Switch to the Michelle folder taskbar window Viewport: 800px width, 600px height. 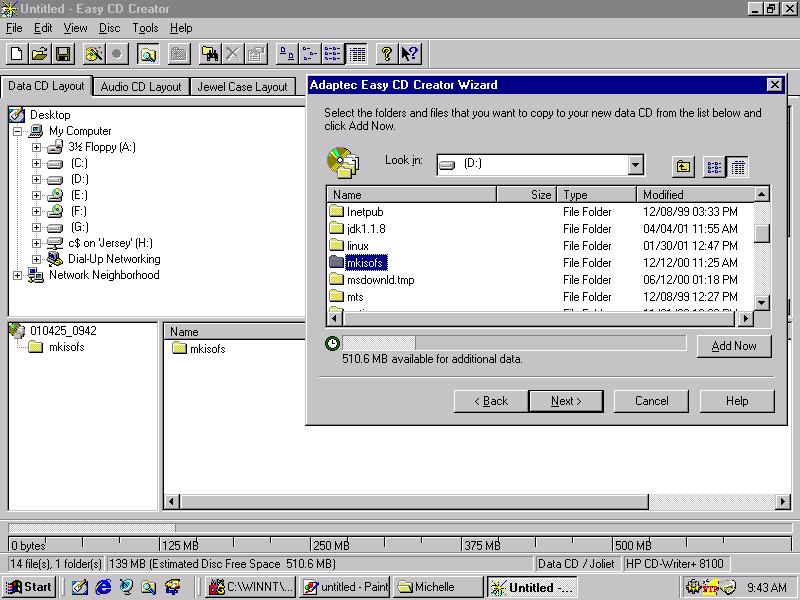point(438,587)
